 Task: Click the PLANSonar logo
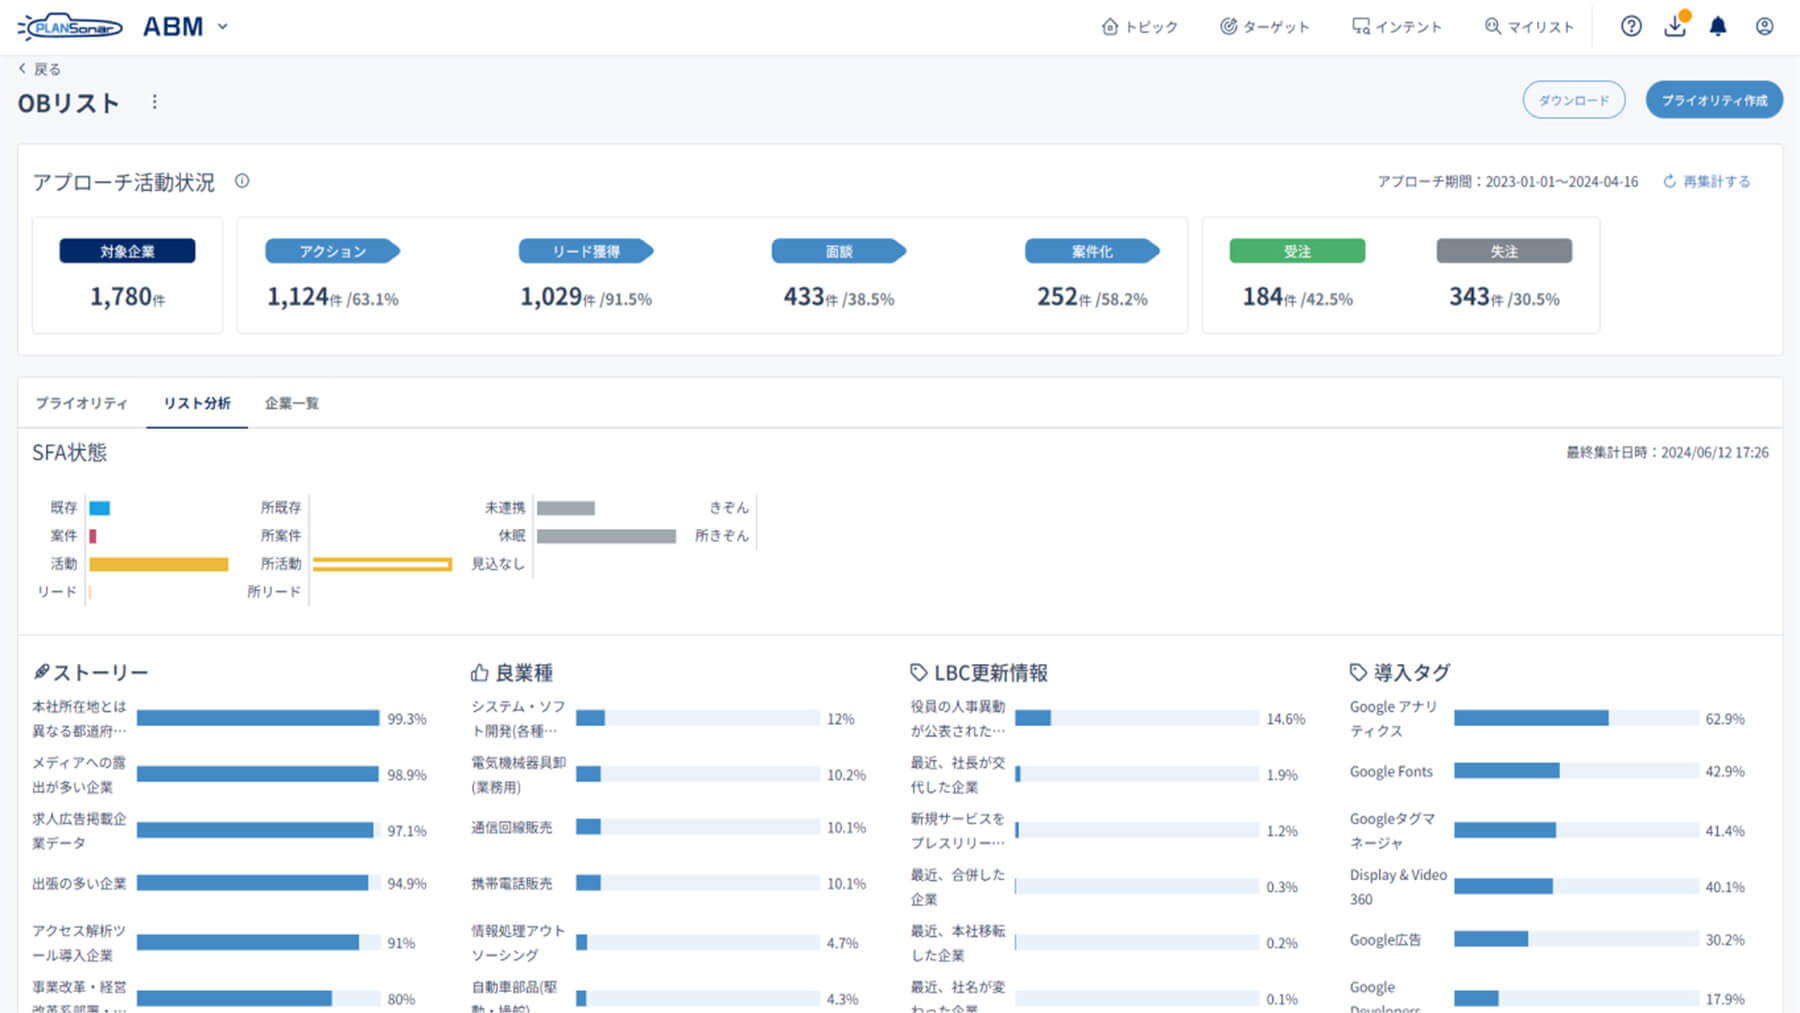(70, 27)
